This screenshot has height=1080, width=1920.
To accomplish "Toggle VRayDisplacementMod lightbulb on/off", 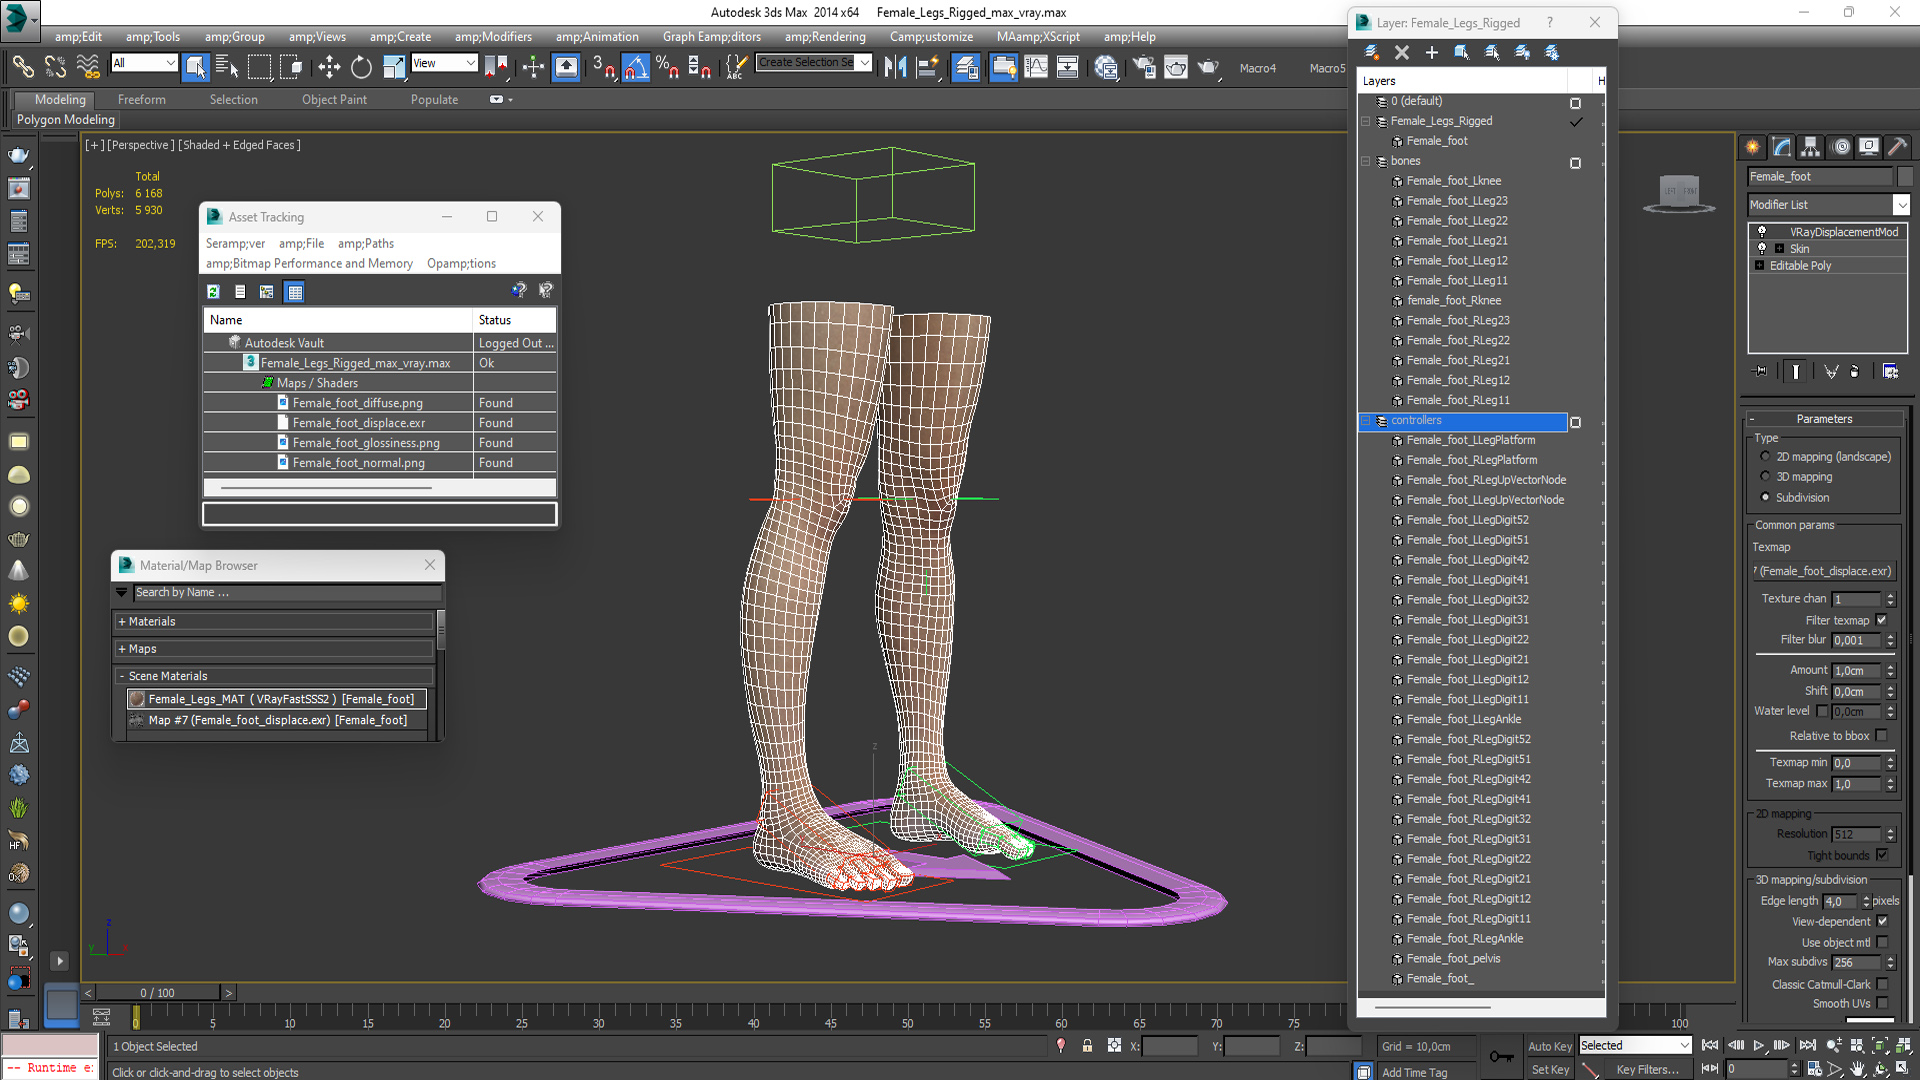I will click(x=1762, y=232).
